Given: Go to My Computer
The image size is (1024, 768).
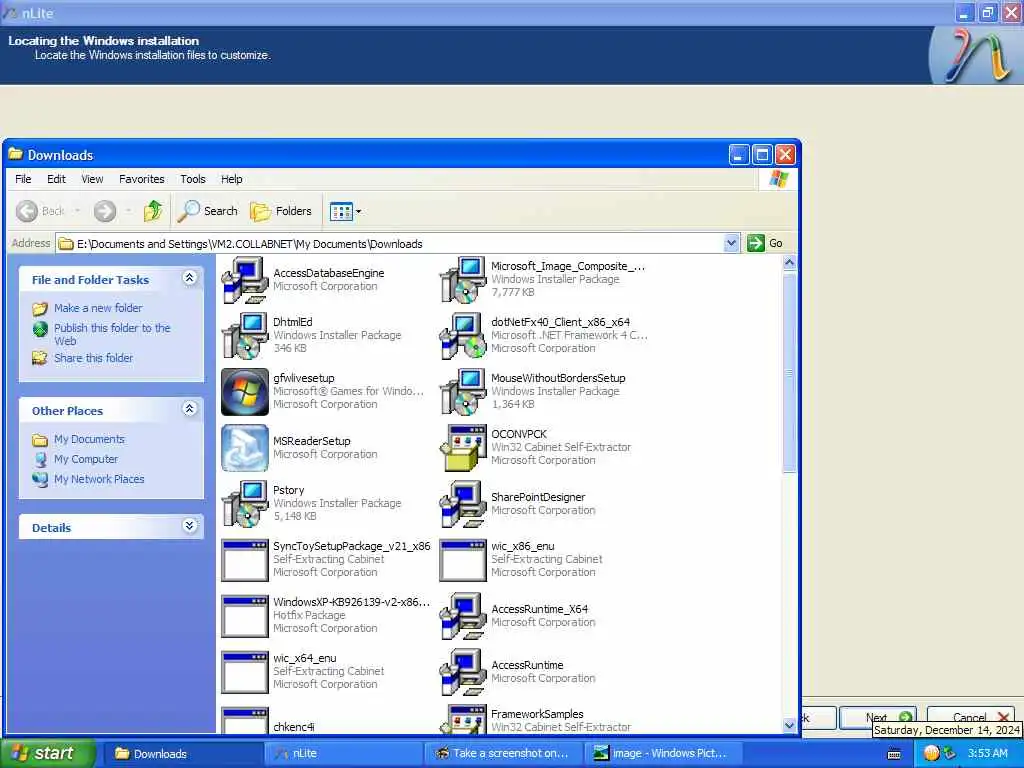Looking at the screenshot, I should pos(86,459).
